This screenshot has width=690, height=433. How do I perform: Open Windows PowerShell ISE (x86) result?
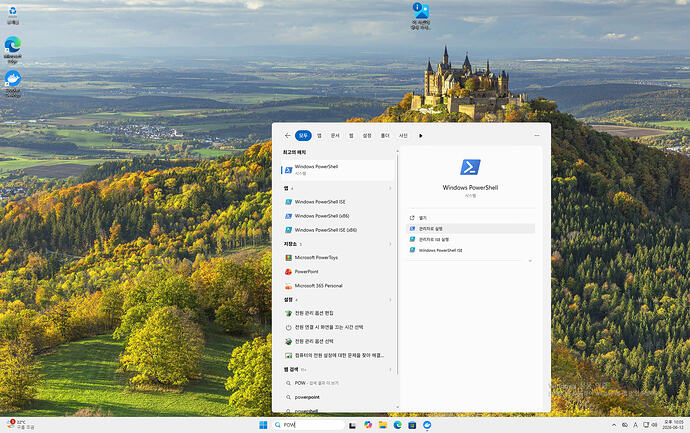point(338,230)
